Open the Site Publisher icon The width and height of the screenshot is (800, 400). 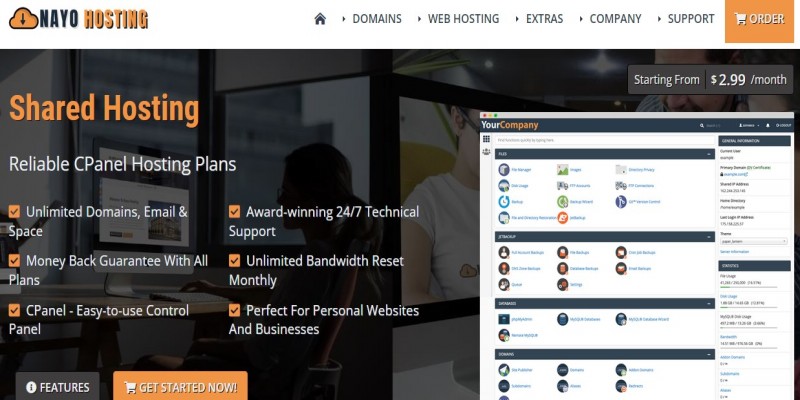[x=504, y=370]
